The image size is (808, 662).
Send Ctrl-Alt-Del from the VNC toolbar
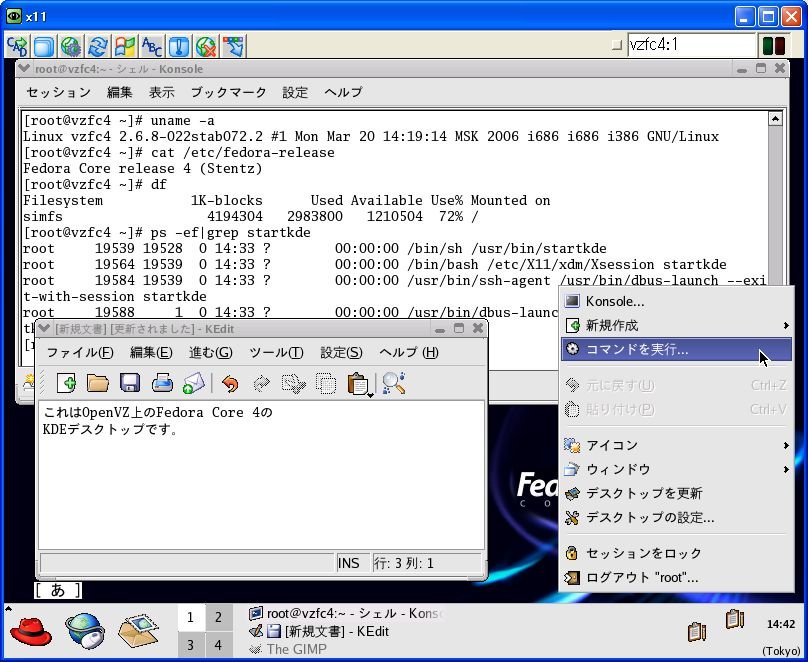coord(17,46)
